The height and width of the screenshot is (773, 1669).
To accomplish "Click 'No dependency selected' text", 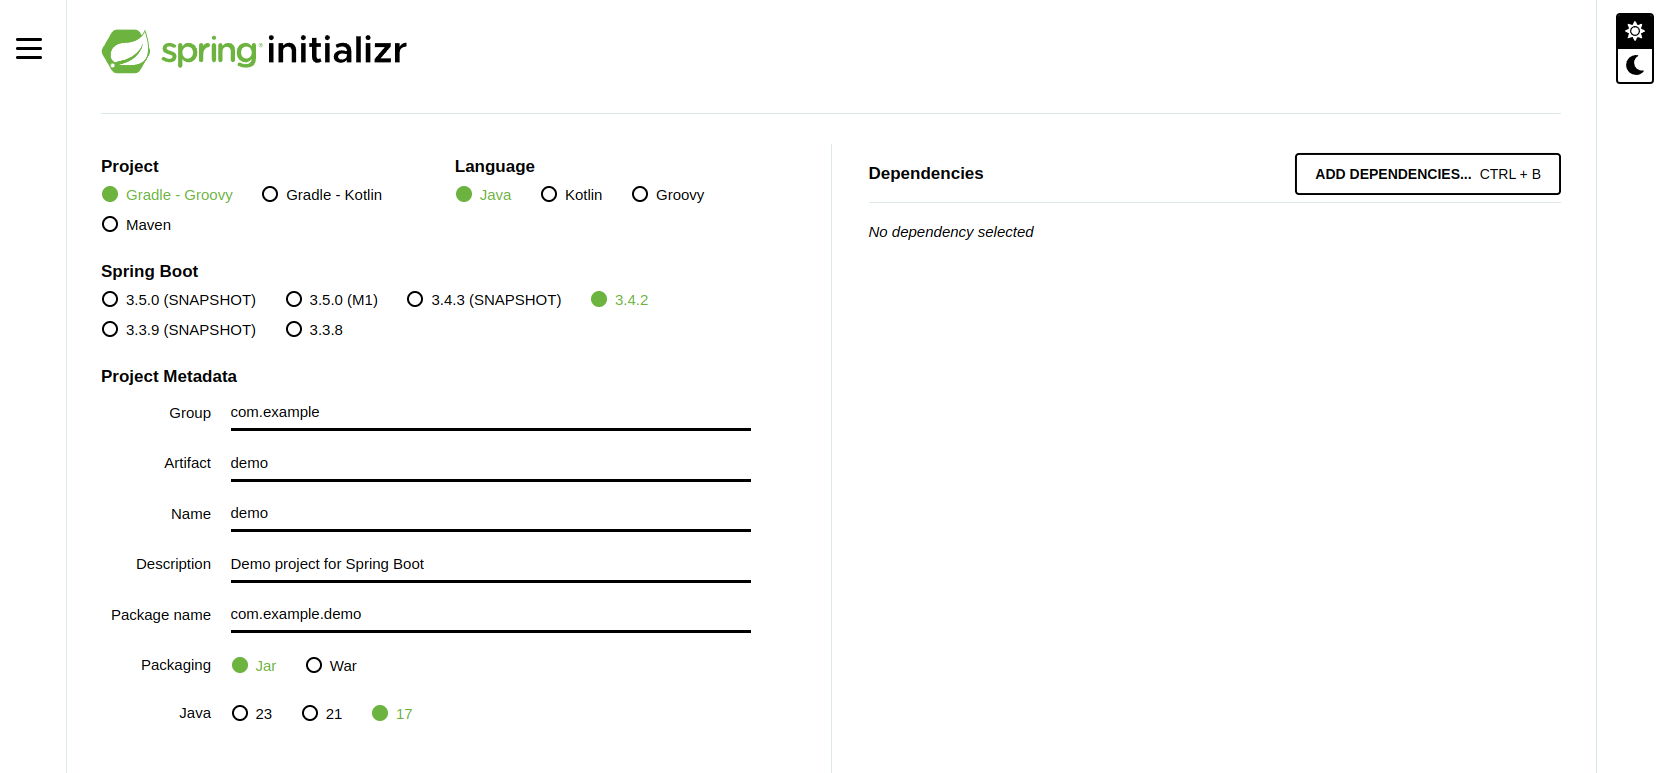I will (x=951, y=232).
